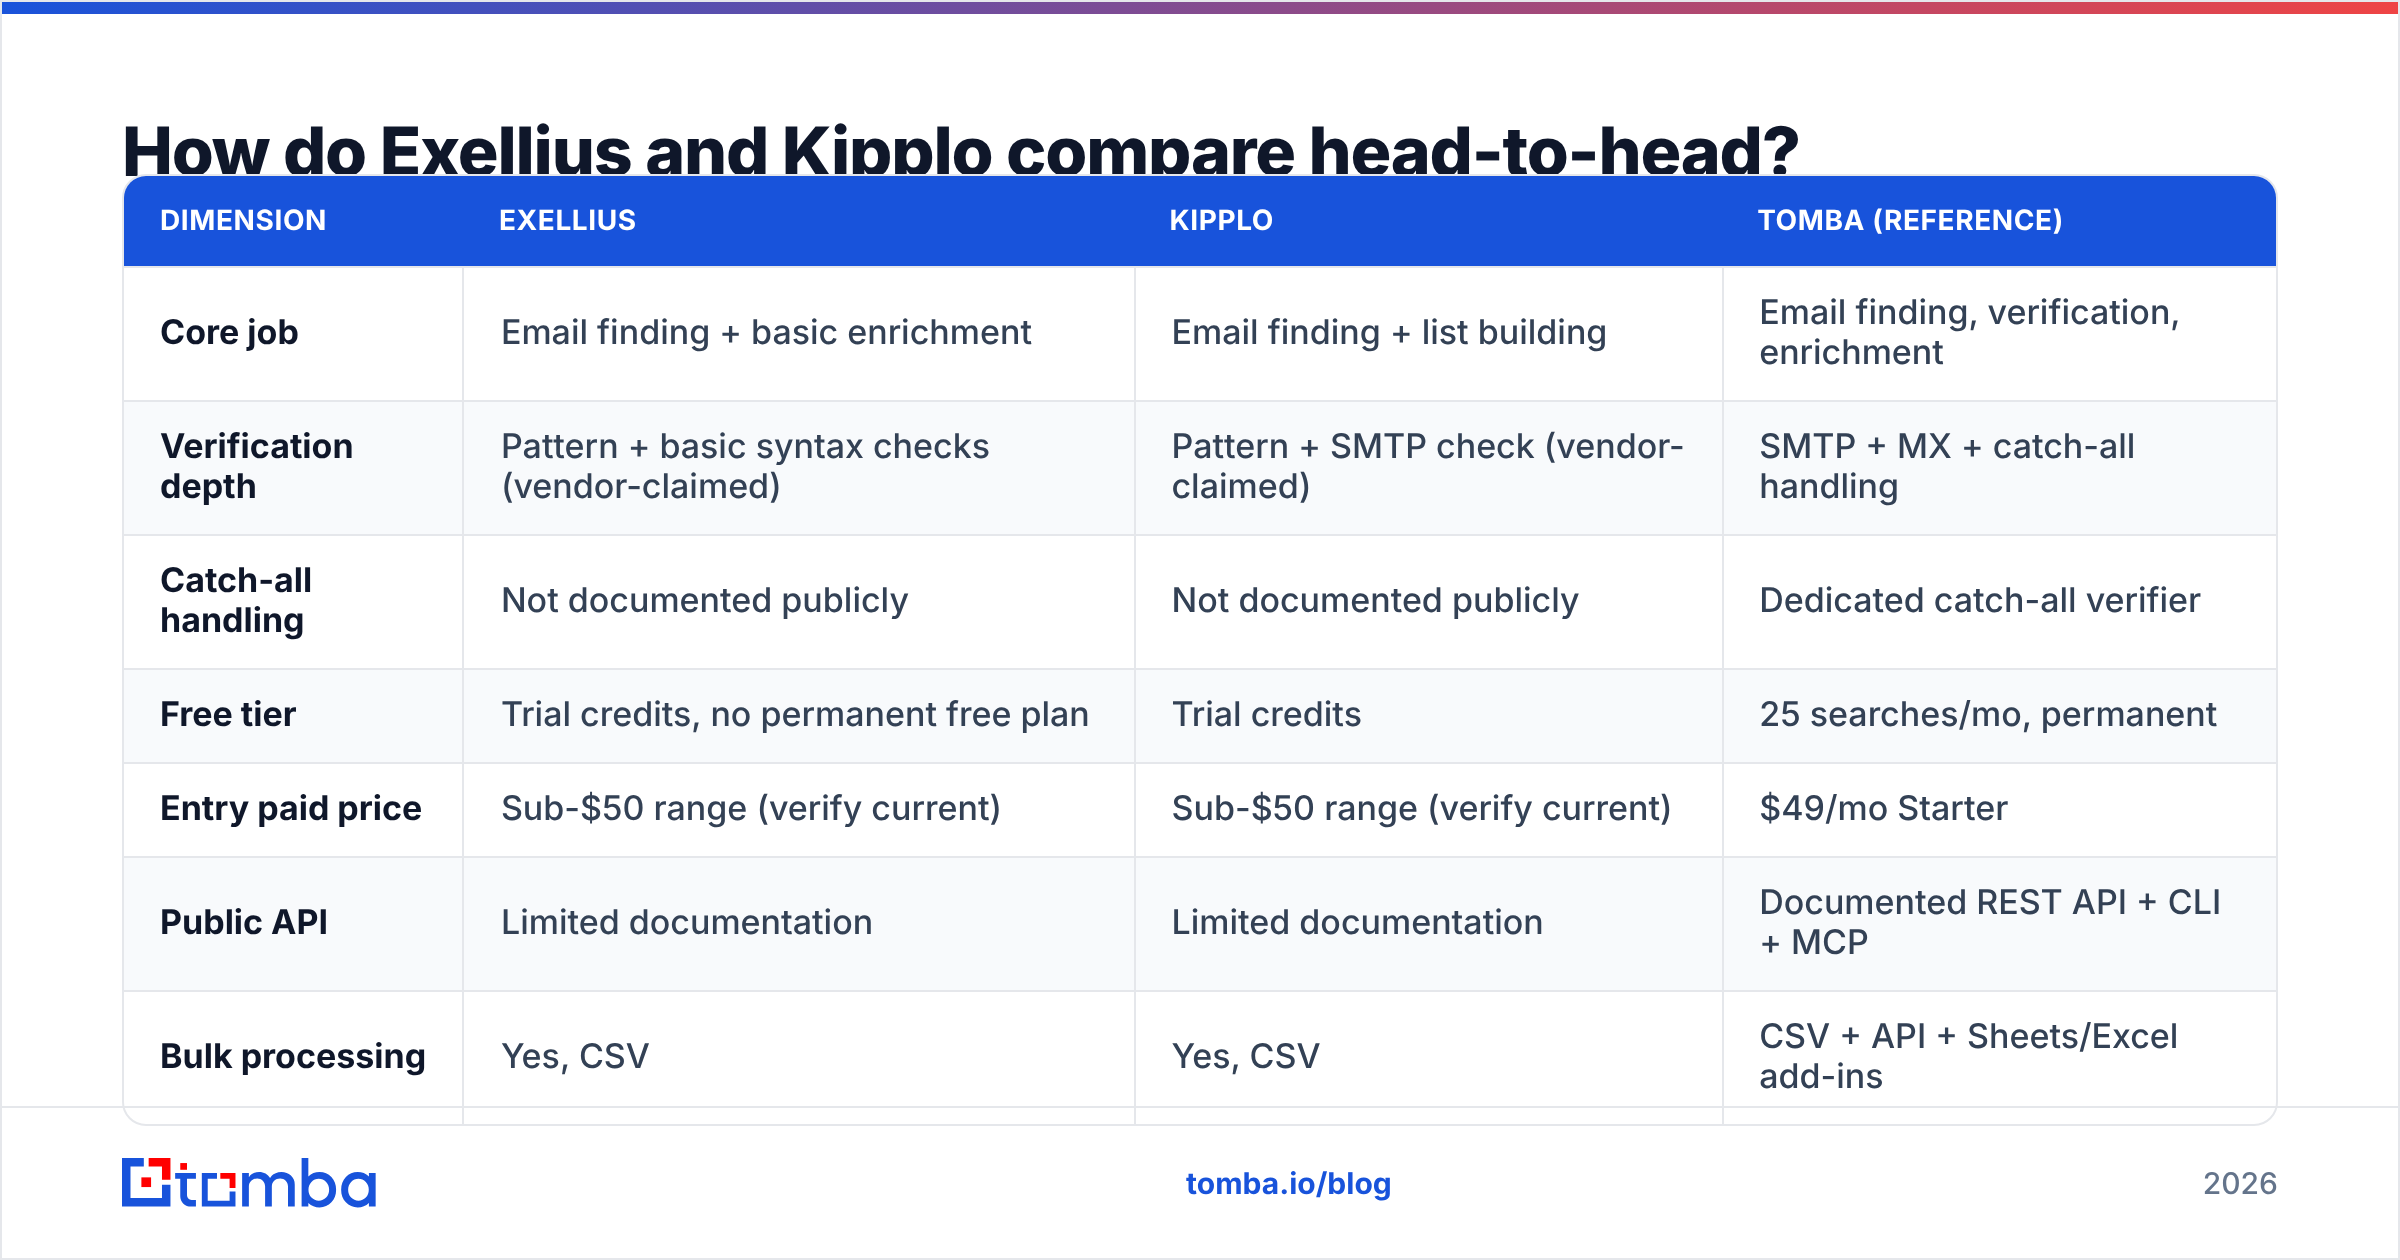Click the tomba logo
2400x1260 pixels.
249,1183
